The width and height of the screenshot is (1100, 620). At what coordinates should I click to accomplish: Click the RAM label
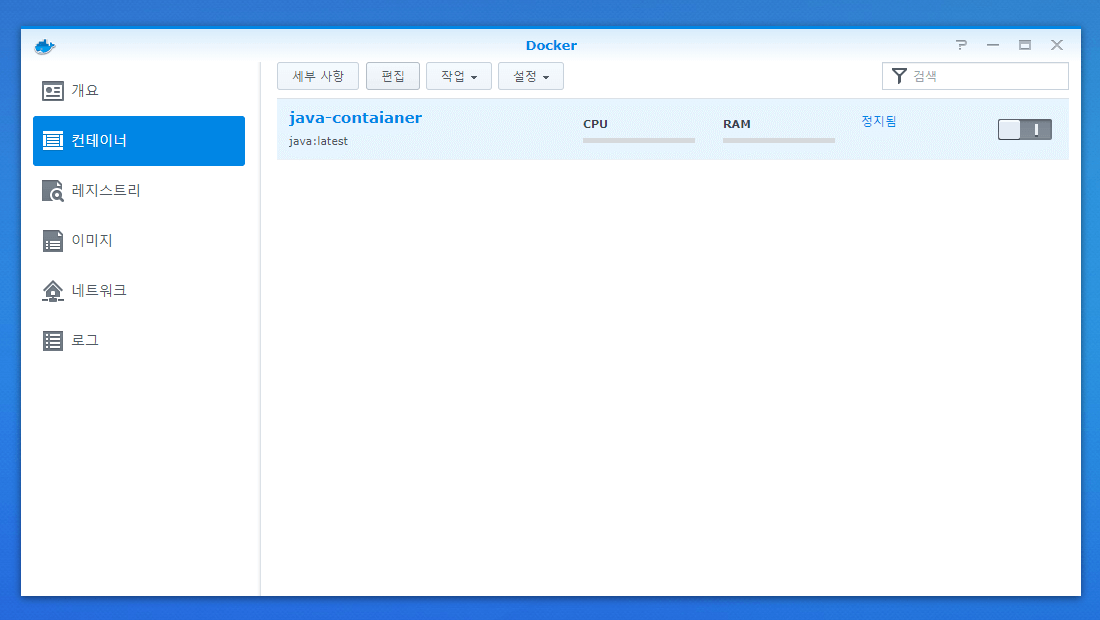(737, 124)
